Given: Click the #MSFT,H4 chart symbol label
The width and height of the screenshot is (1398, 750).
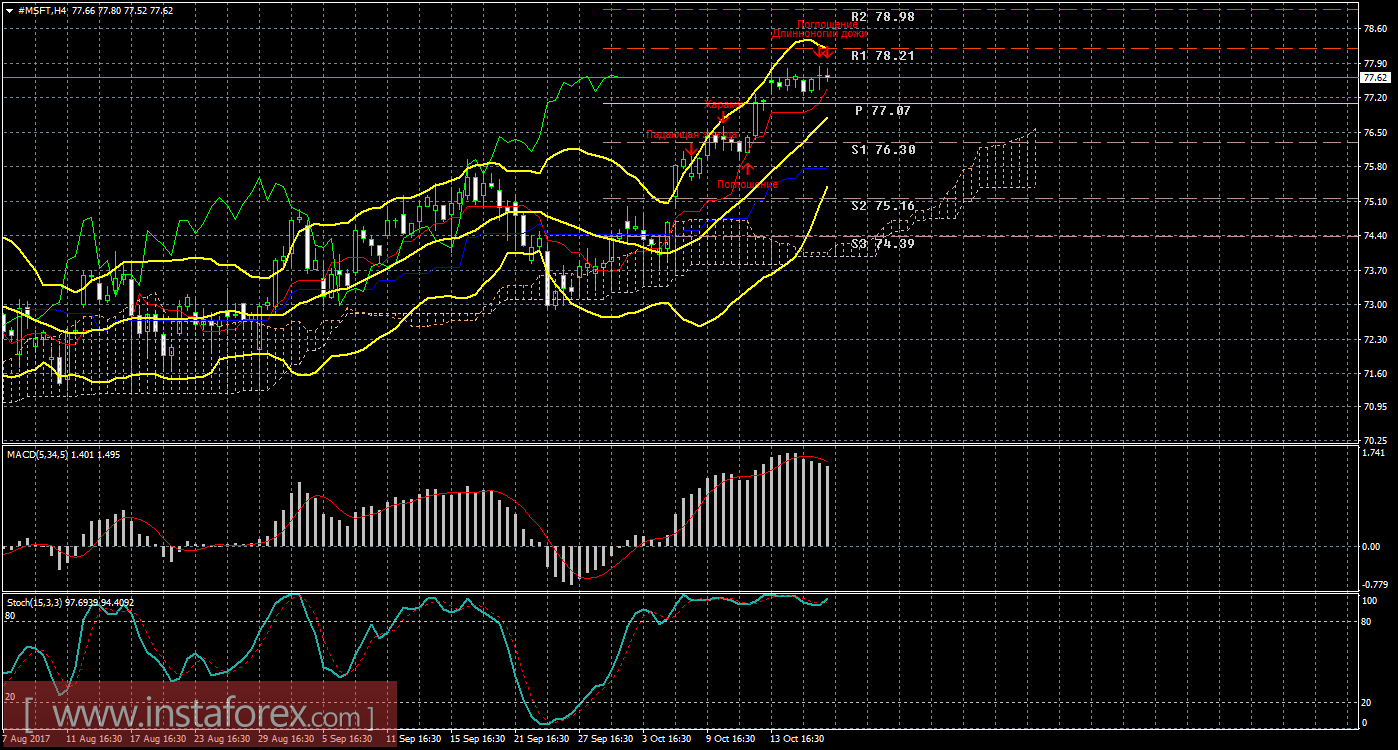Looking at the screenshot, I should click(43, 10).
